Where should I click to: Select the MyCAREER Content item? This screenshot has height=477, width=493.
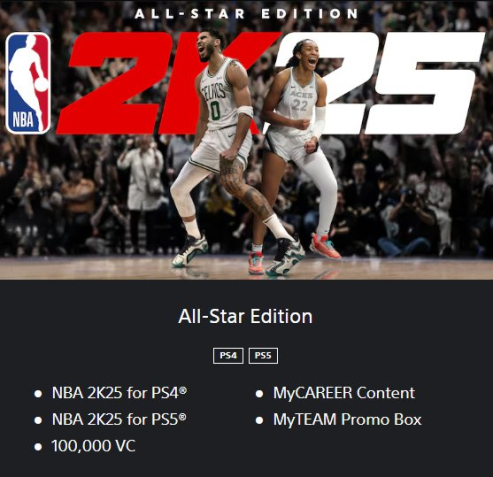tap(344, 393)
